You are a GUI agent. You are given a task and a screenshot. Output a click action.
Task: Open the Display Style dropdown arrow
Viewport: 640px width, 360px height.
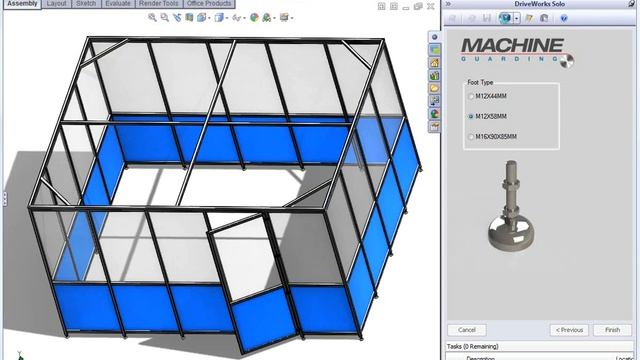[227, 18]
